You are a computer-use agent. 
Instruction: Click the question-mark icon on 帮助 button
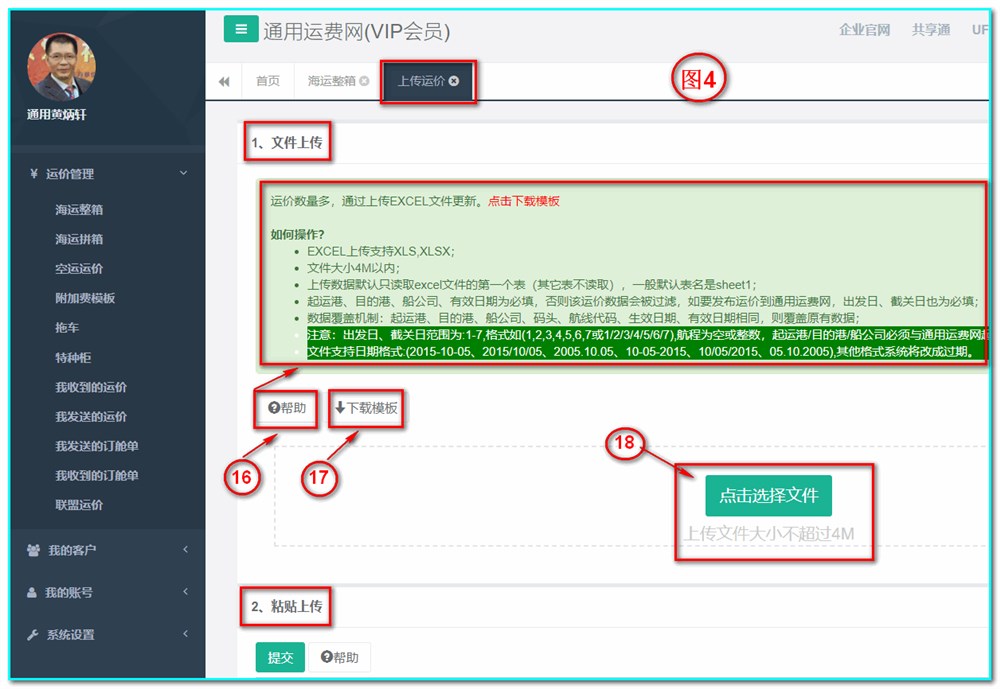[272, 405]
